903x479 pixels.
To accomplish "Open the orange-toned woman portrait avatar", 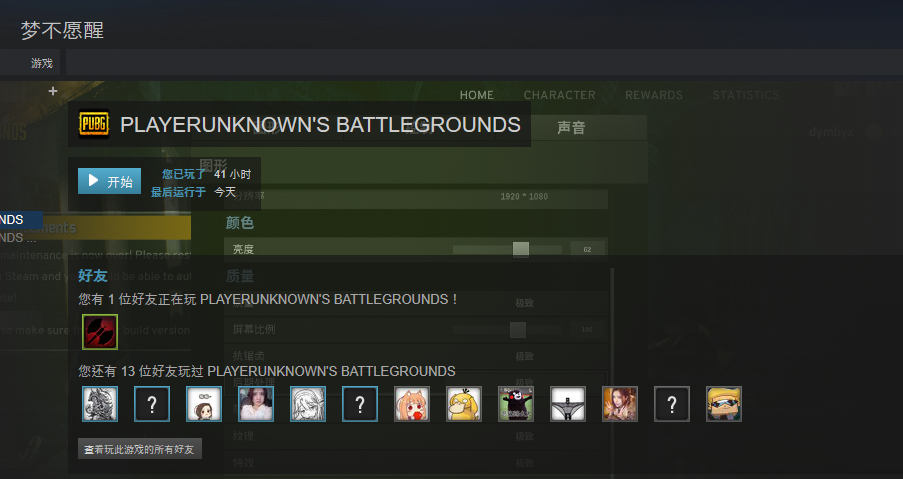I will pos(620,404).
